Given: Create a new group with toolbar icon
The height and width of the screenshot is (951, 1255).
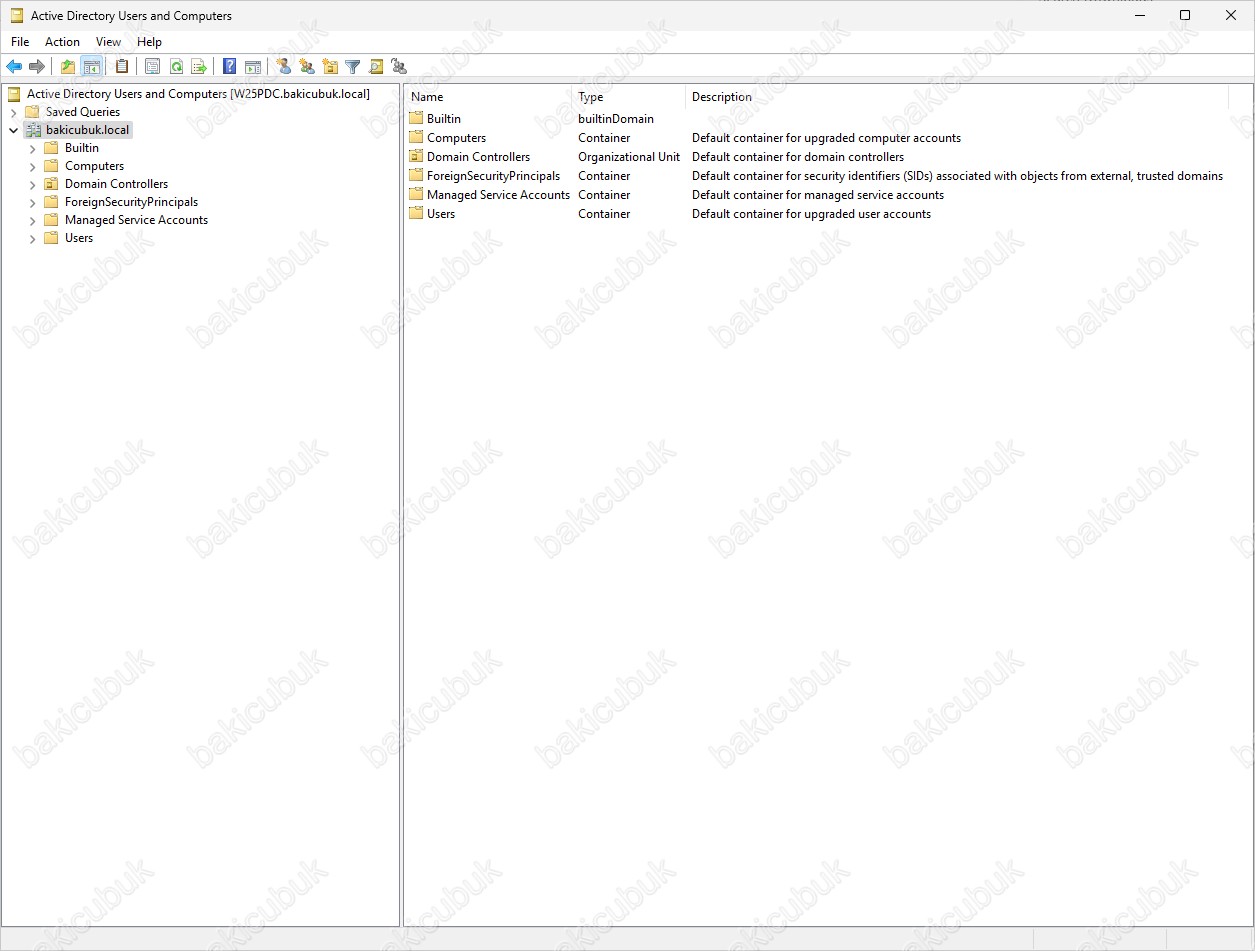Looking at the screenshot, I should (x=307, y=67).
